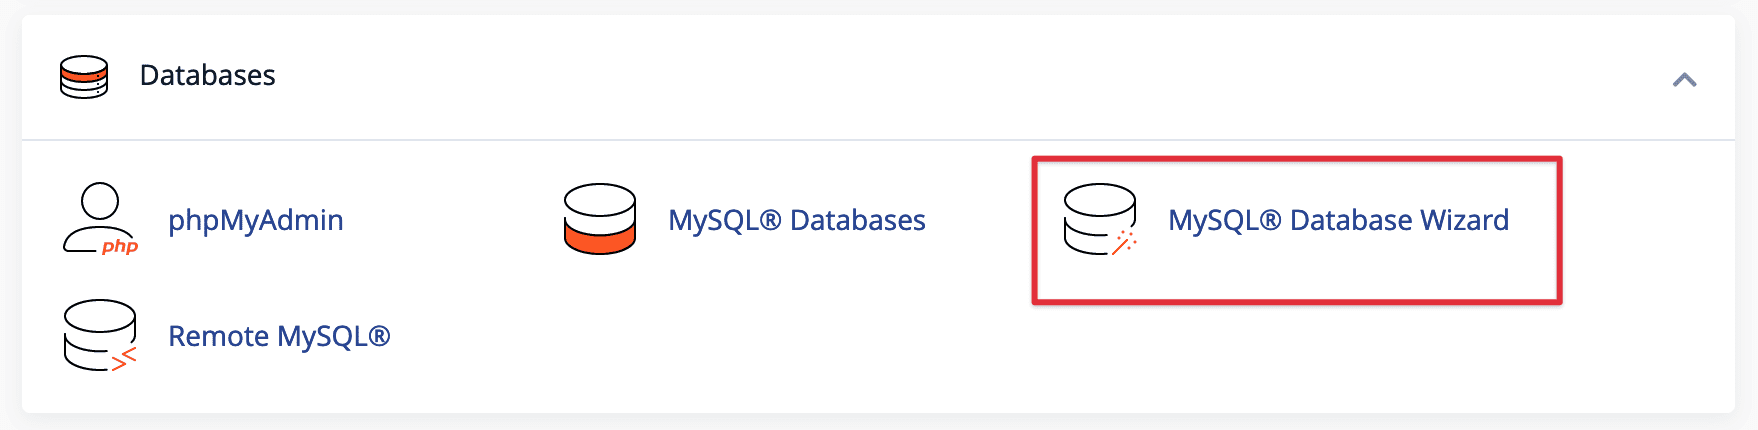Click the Databases section stack icon

point(84,77)
